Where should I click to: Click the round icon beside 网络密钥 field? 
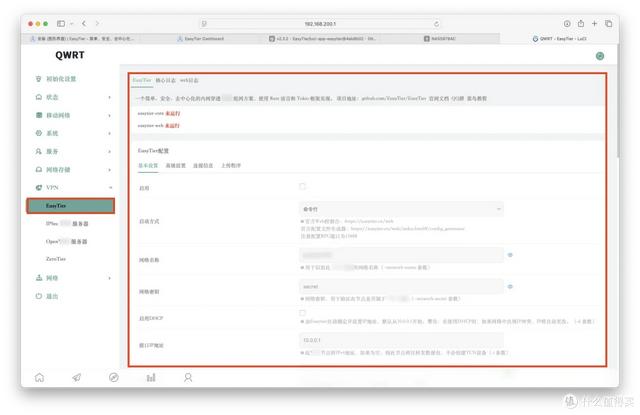pos(510,286)
